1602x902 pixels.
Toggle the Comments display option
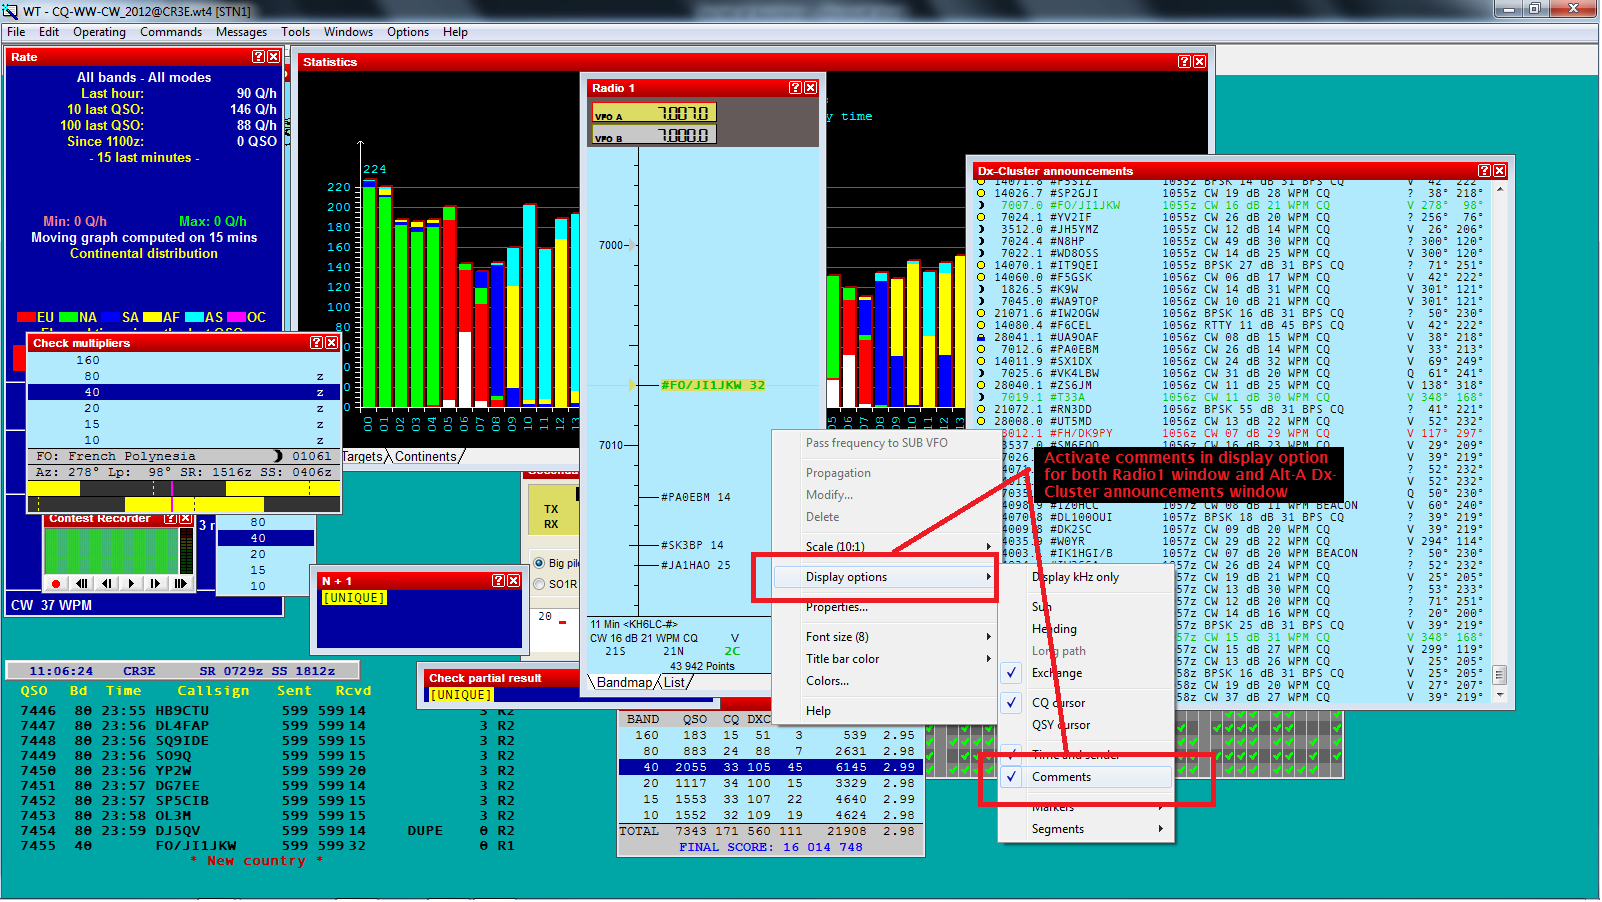point(1061,777)
